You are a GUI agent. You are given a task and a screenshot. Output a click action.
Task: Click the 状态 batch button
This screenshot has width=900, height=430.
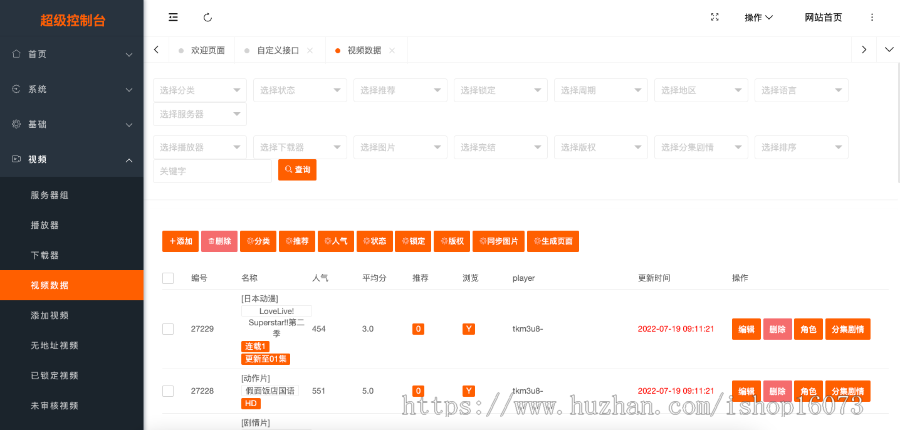375,242
